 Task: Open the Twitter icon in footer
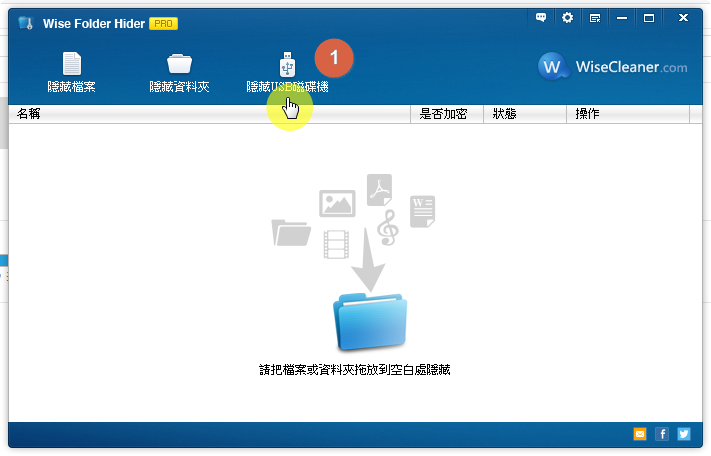pyautogui.click(x=684, y=434)
